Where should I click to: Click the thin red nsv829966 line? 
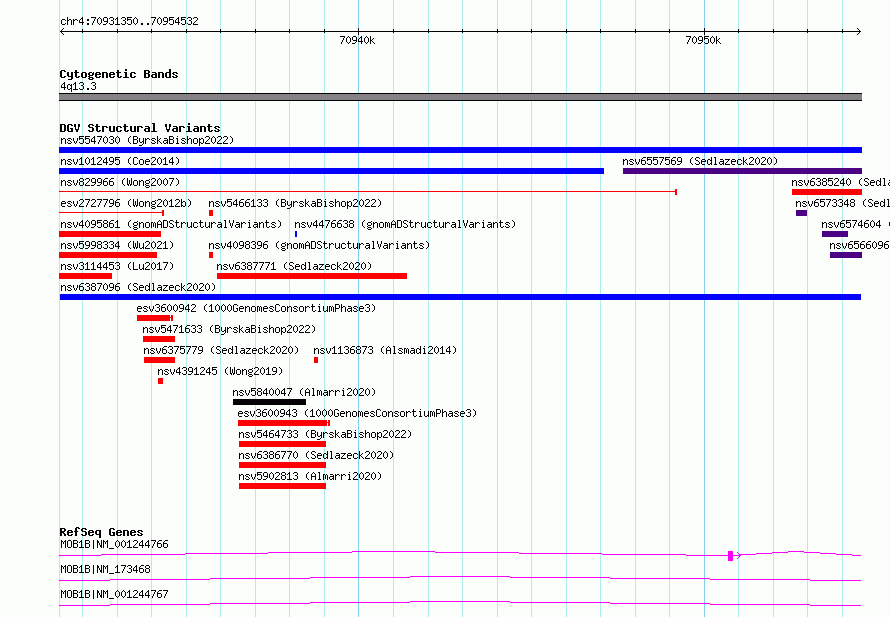point(368,192)
